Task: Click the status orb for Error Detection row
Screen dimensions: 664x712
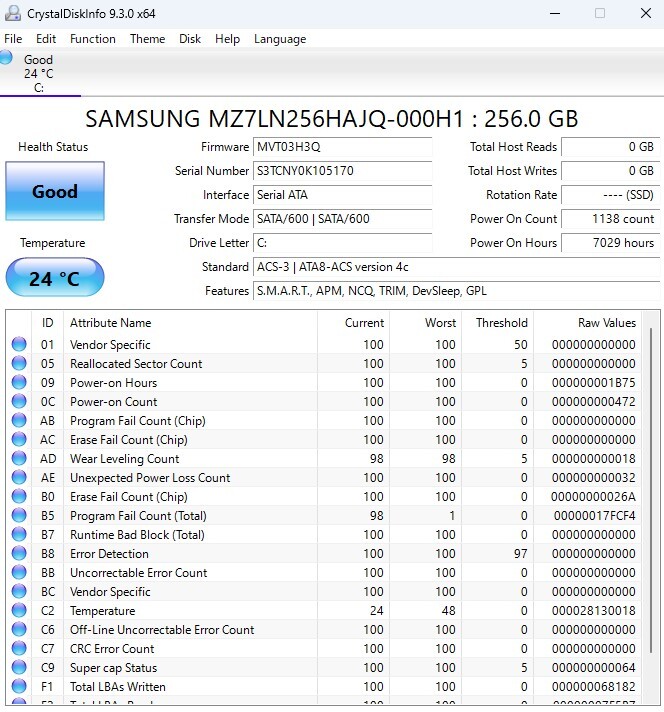Action: point(19,554)
